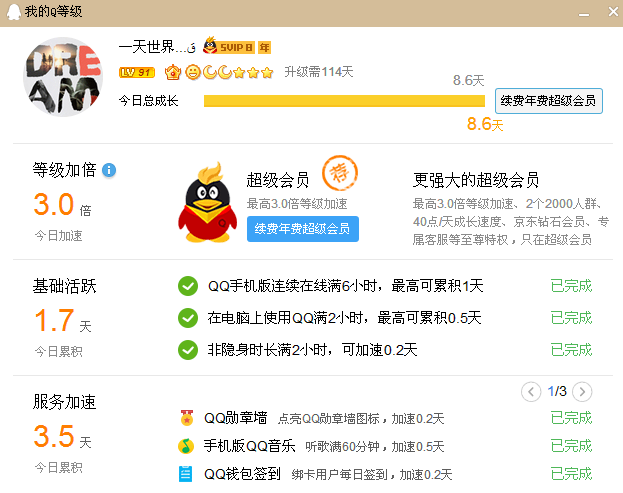
Task: Close the 我的Q等级 window
Action: tap(613, 12)
